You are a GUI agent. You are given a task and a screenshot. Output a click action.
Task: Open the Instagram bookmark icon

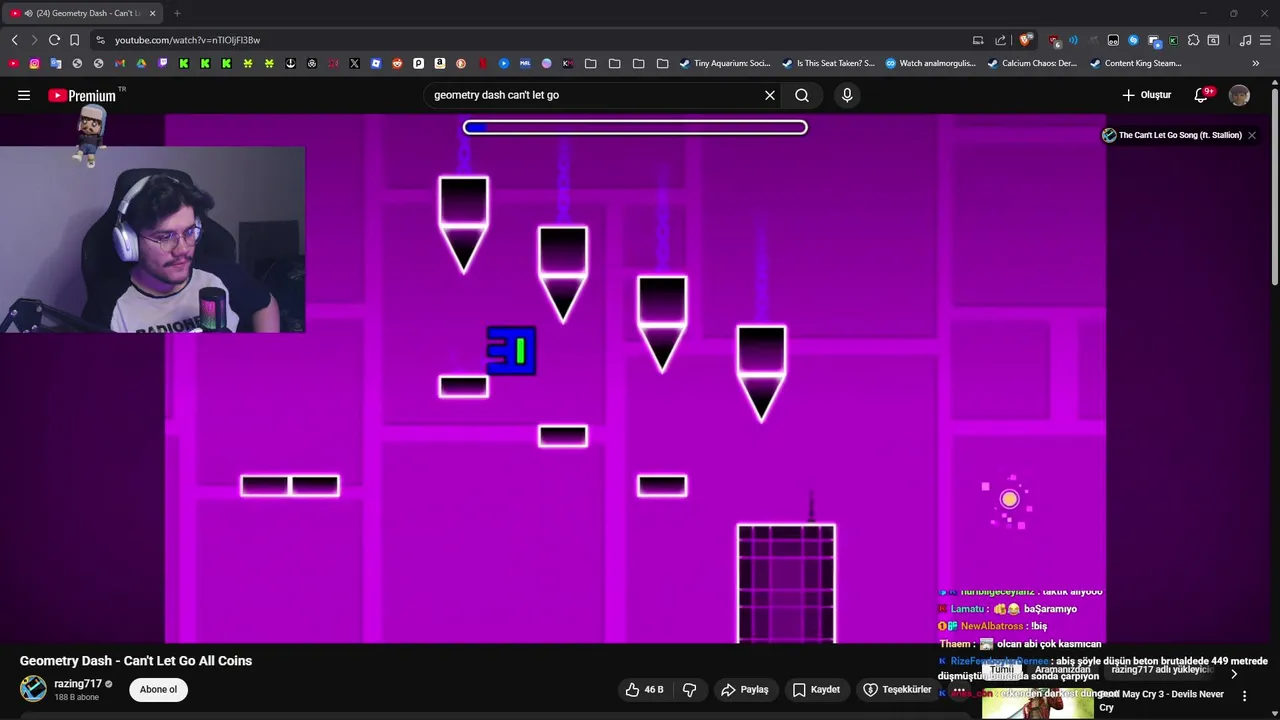coord(34,63)
